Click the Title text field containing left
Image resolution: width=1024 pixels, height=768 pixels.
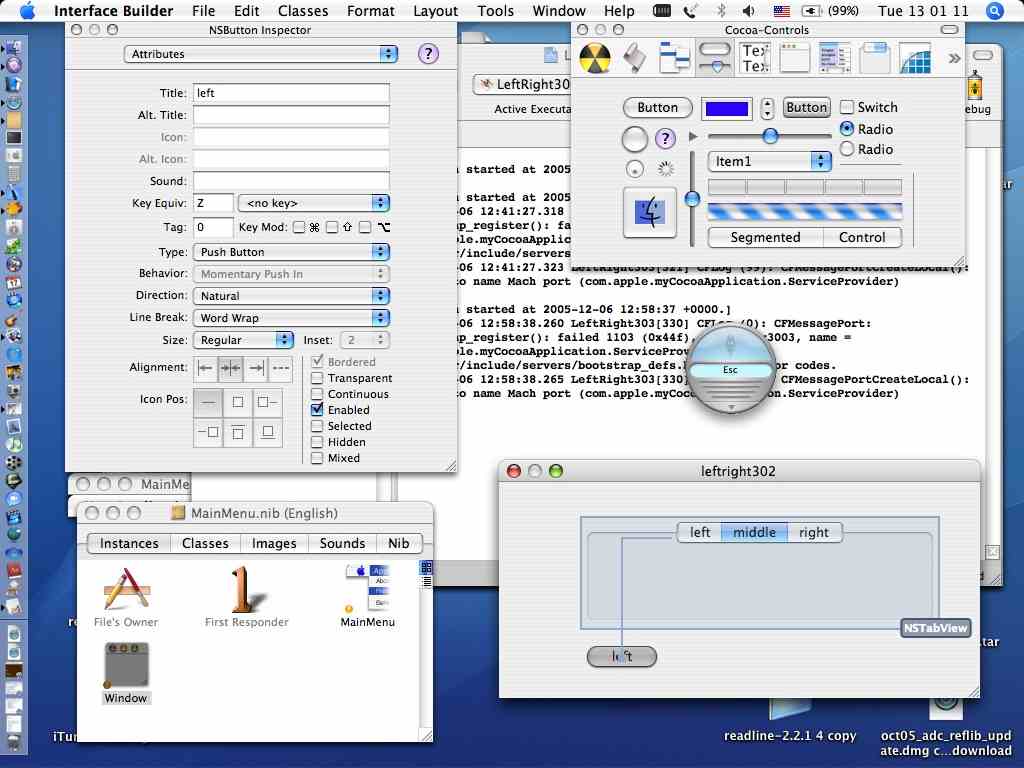291,93
